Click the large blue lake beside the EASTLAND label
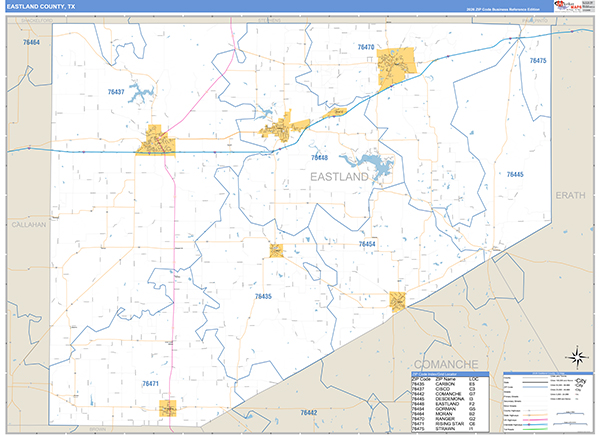The image size is (600, 435). tap(372, 165)
